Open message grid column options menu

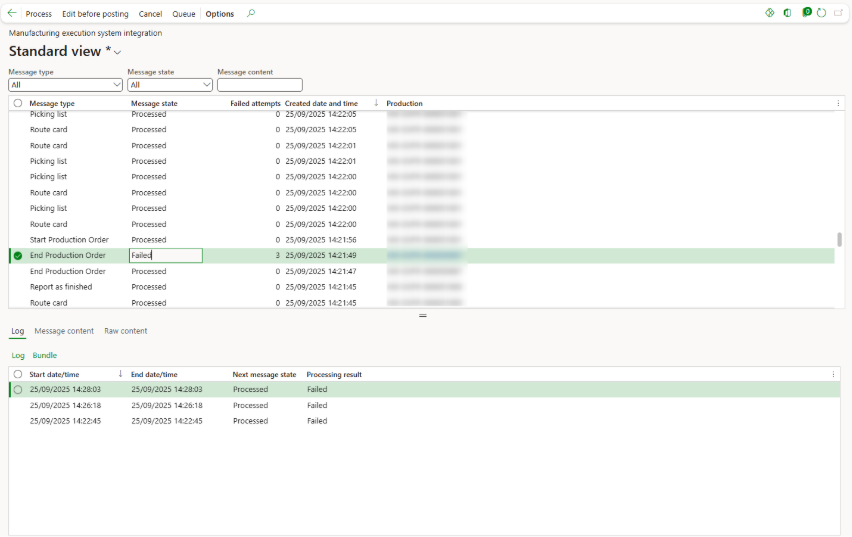tap(838, 103)
